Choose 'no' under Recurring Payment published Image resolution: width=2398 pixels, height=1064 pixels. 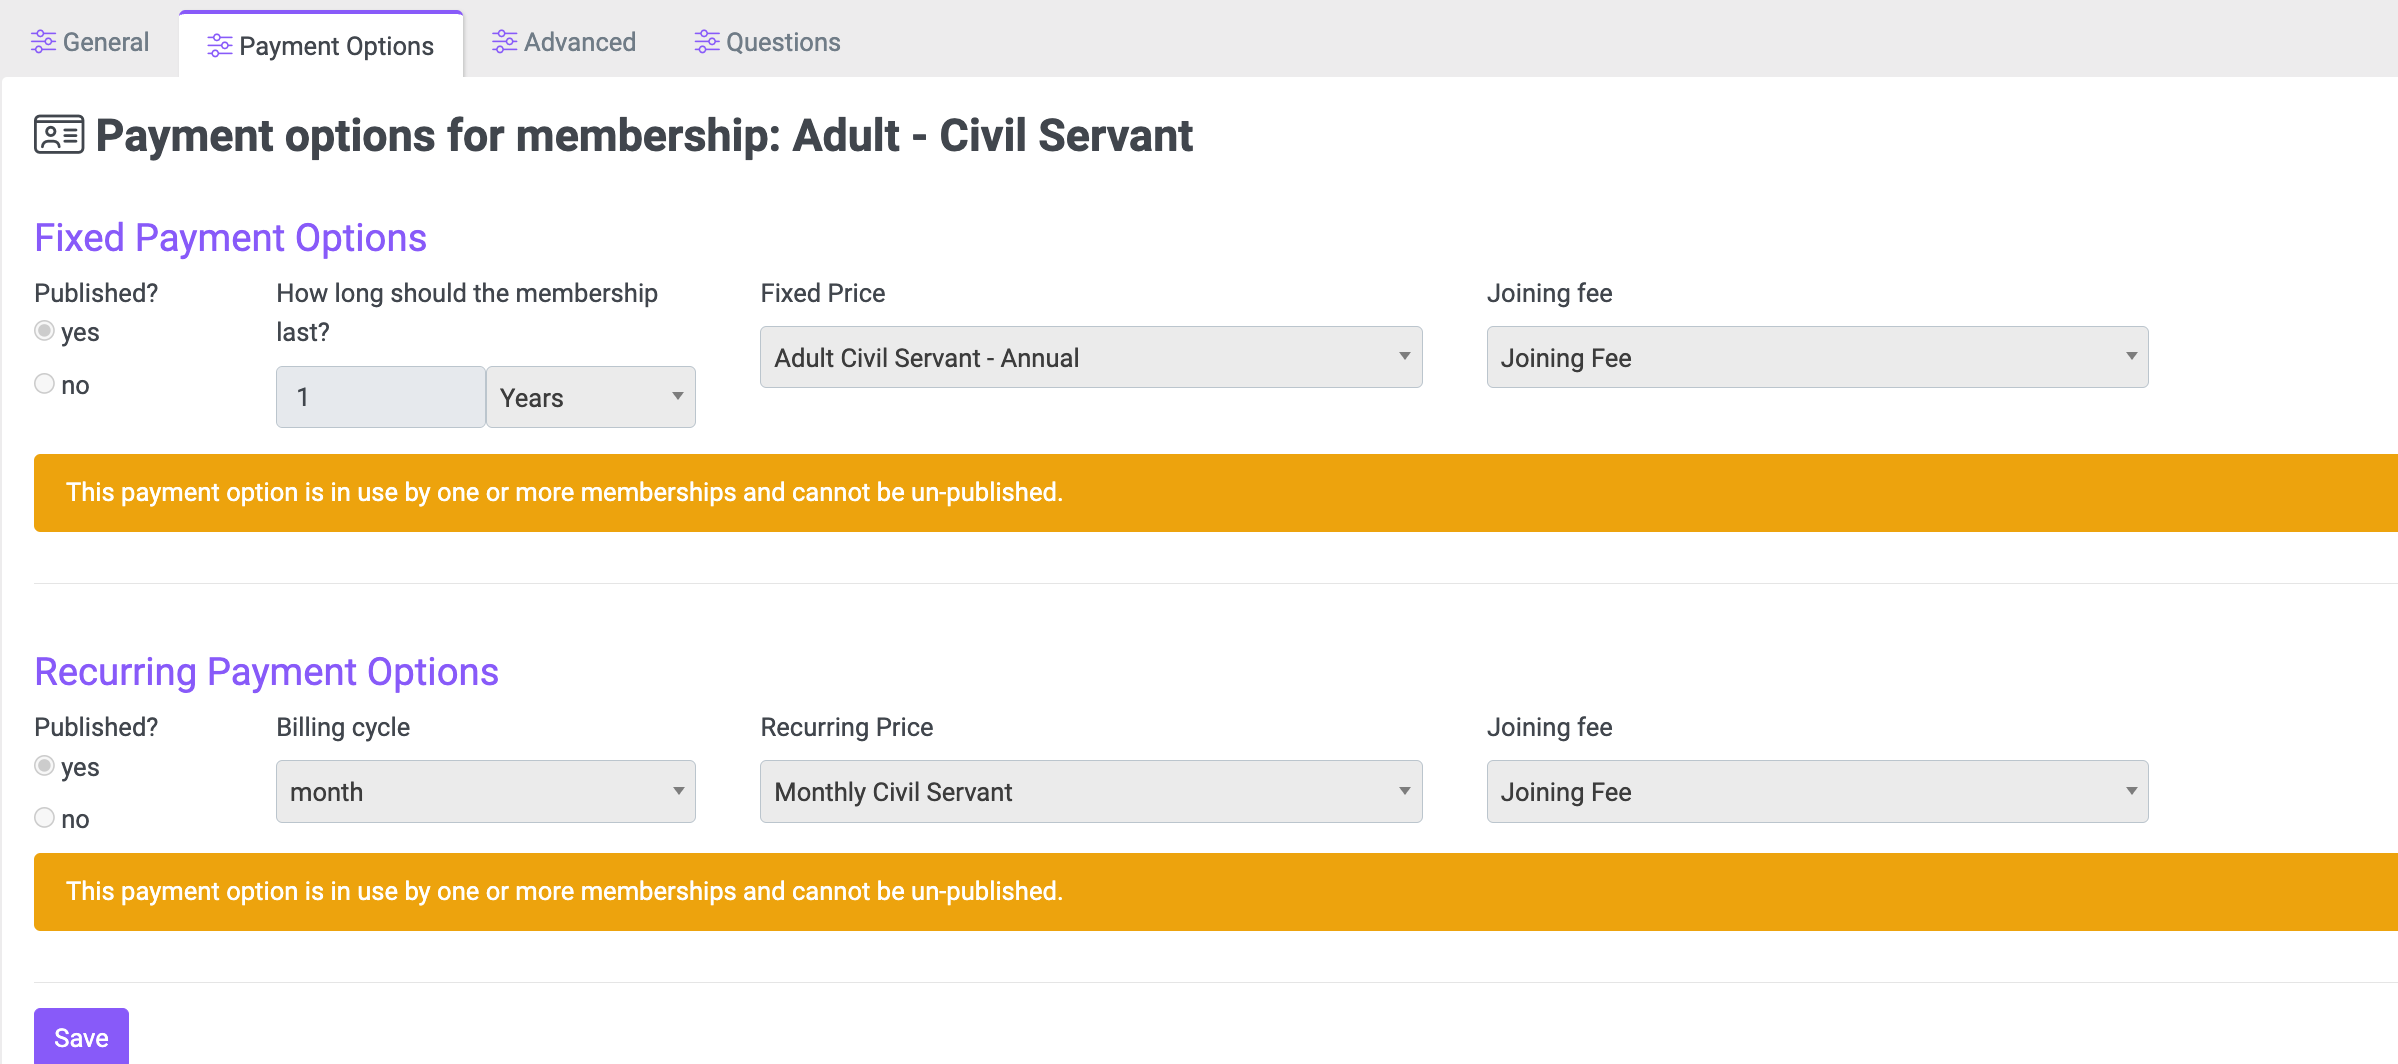(44, 818)
